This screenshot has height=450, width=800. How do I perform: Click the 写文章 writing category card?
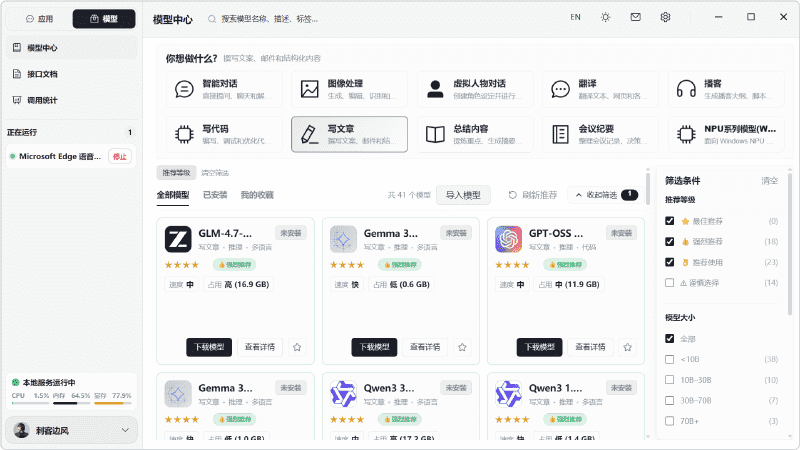(349, 135)
